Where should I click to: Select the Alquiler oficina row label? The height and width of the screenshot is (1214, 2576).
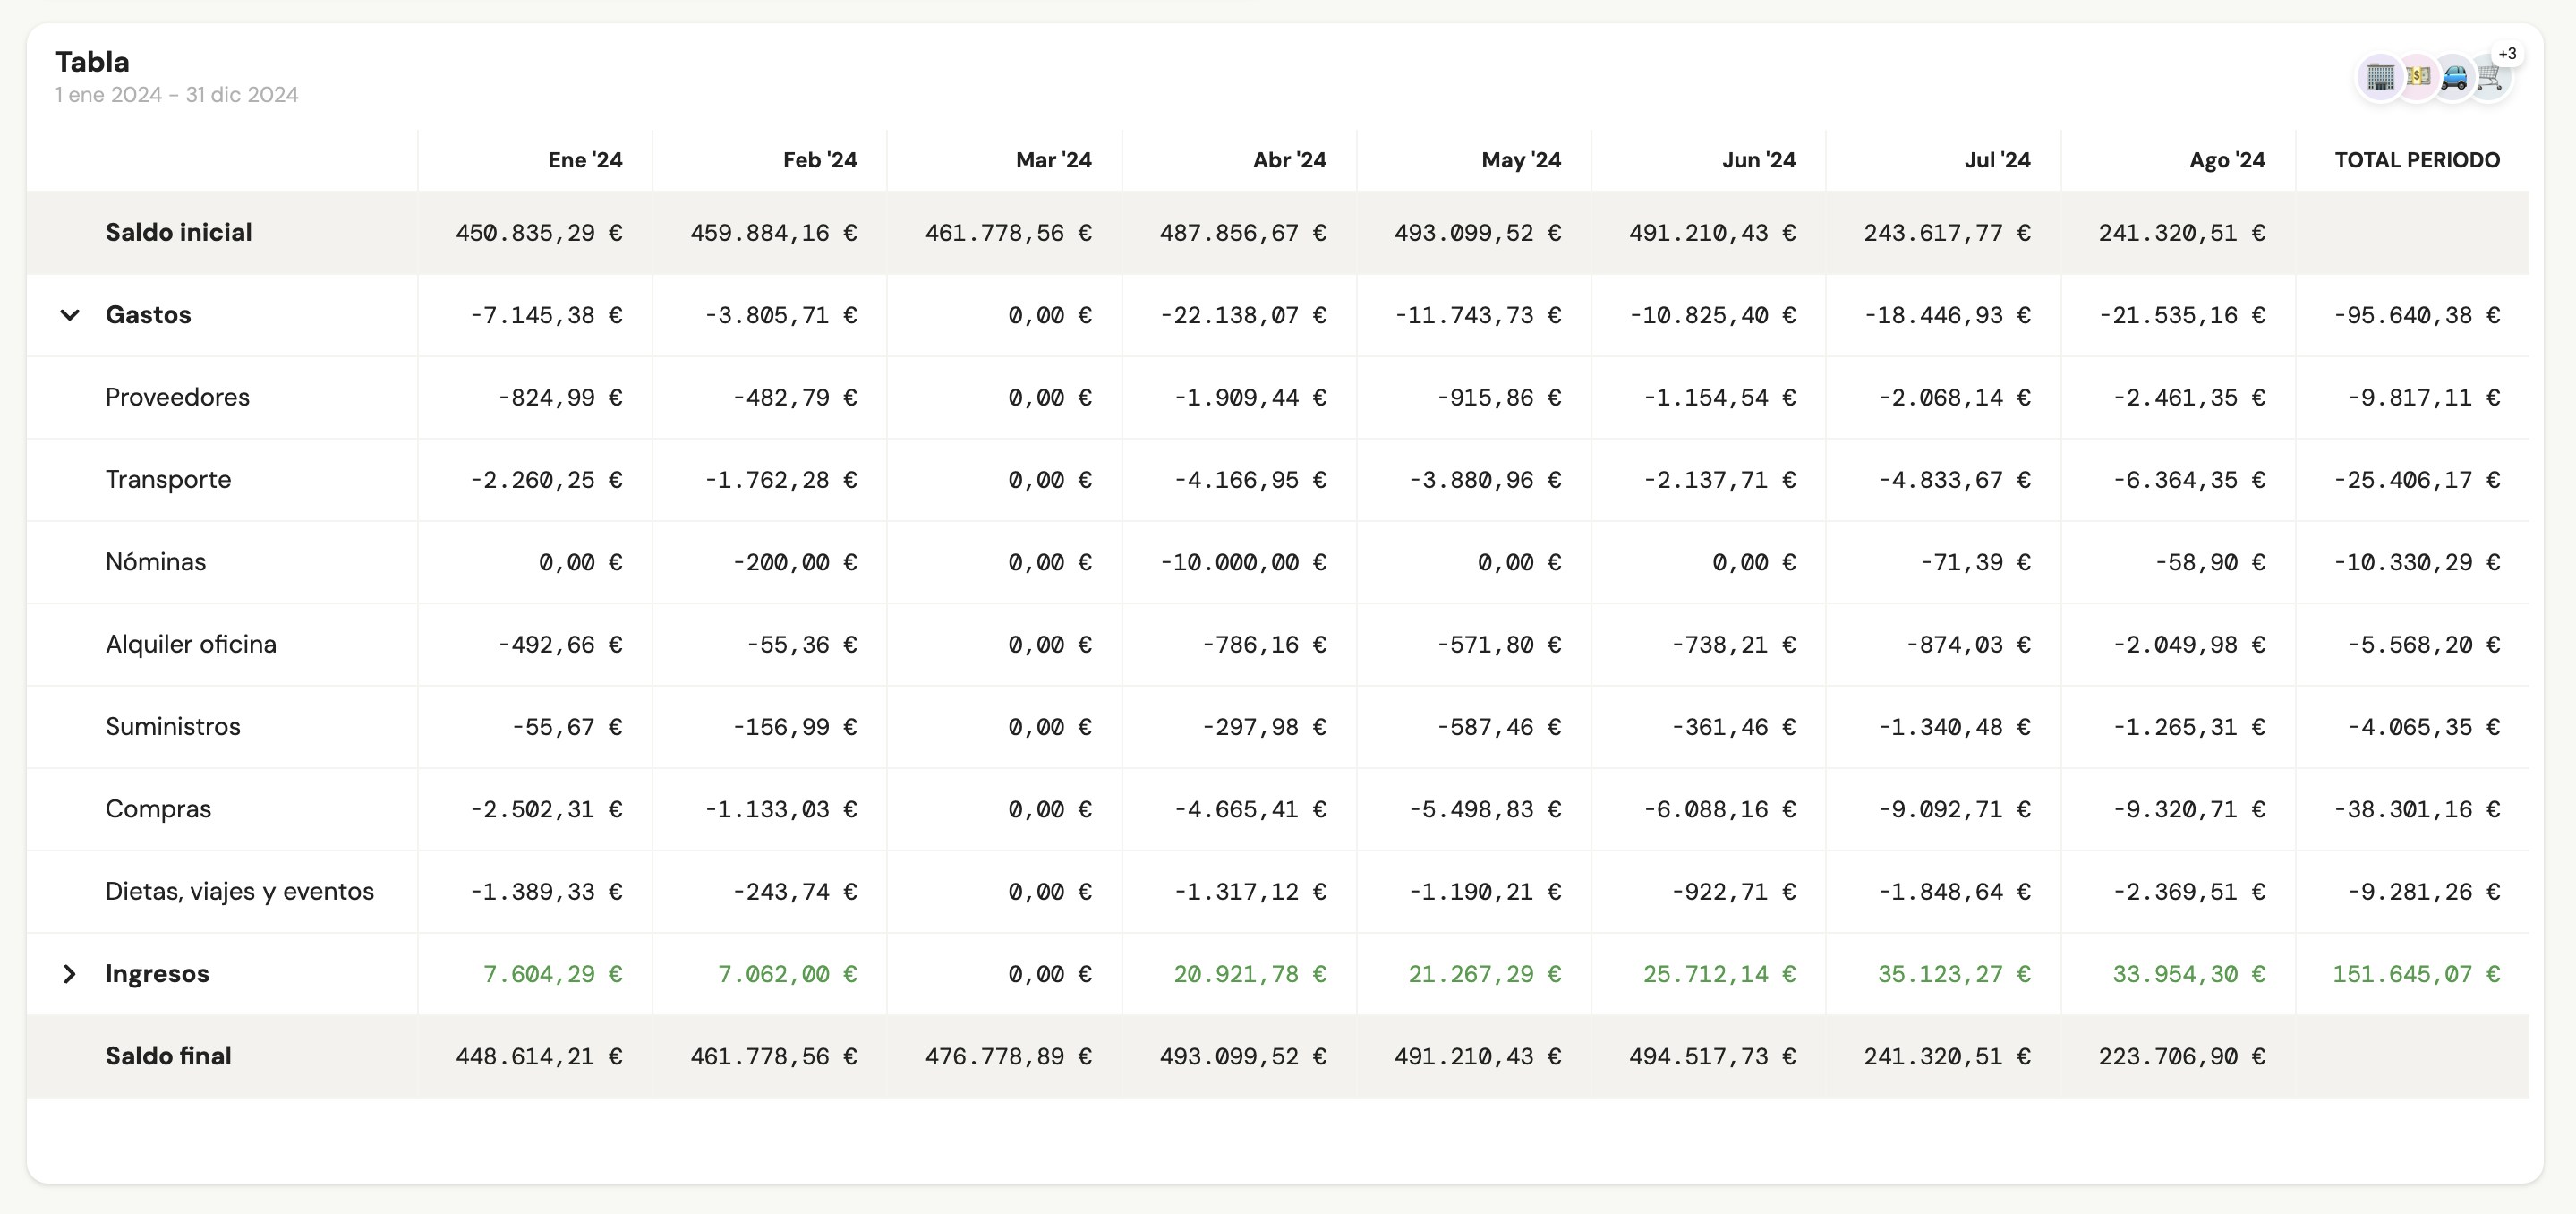click(x=191, y=644)
